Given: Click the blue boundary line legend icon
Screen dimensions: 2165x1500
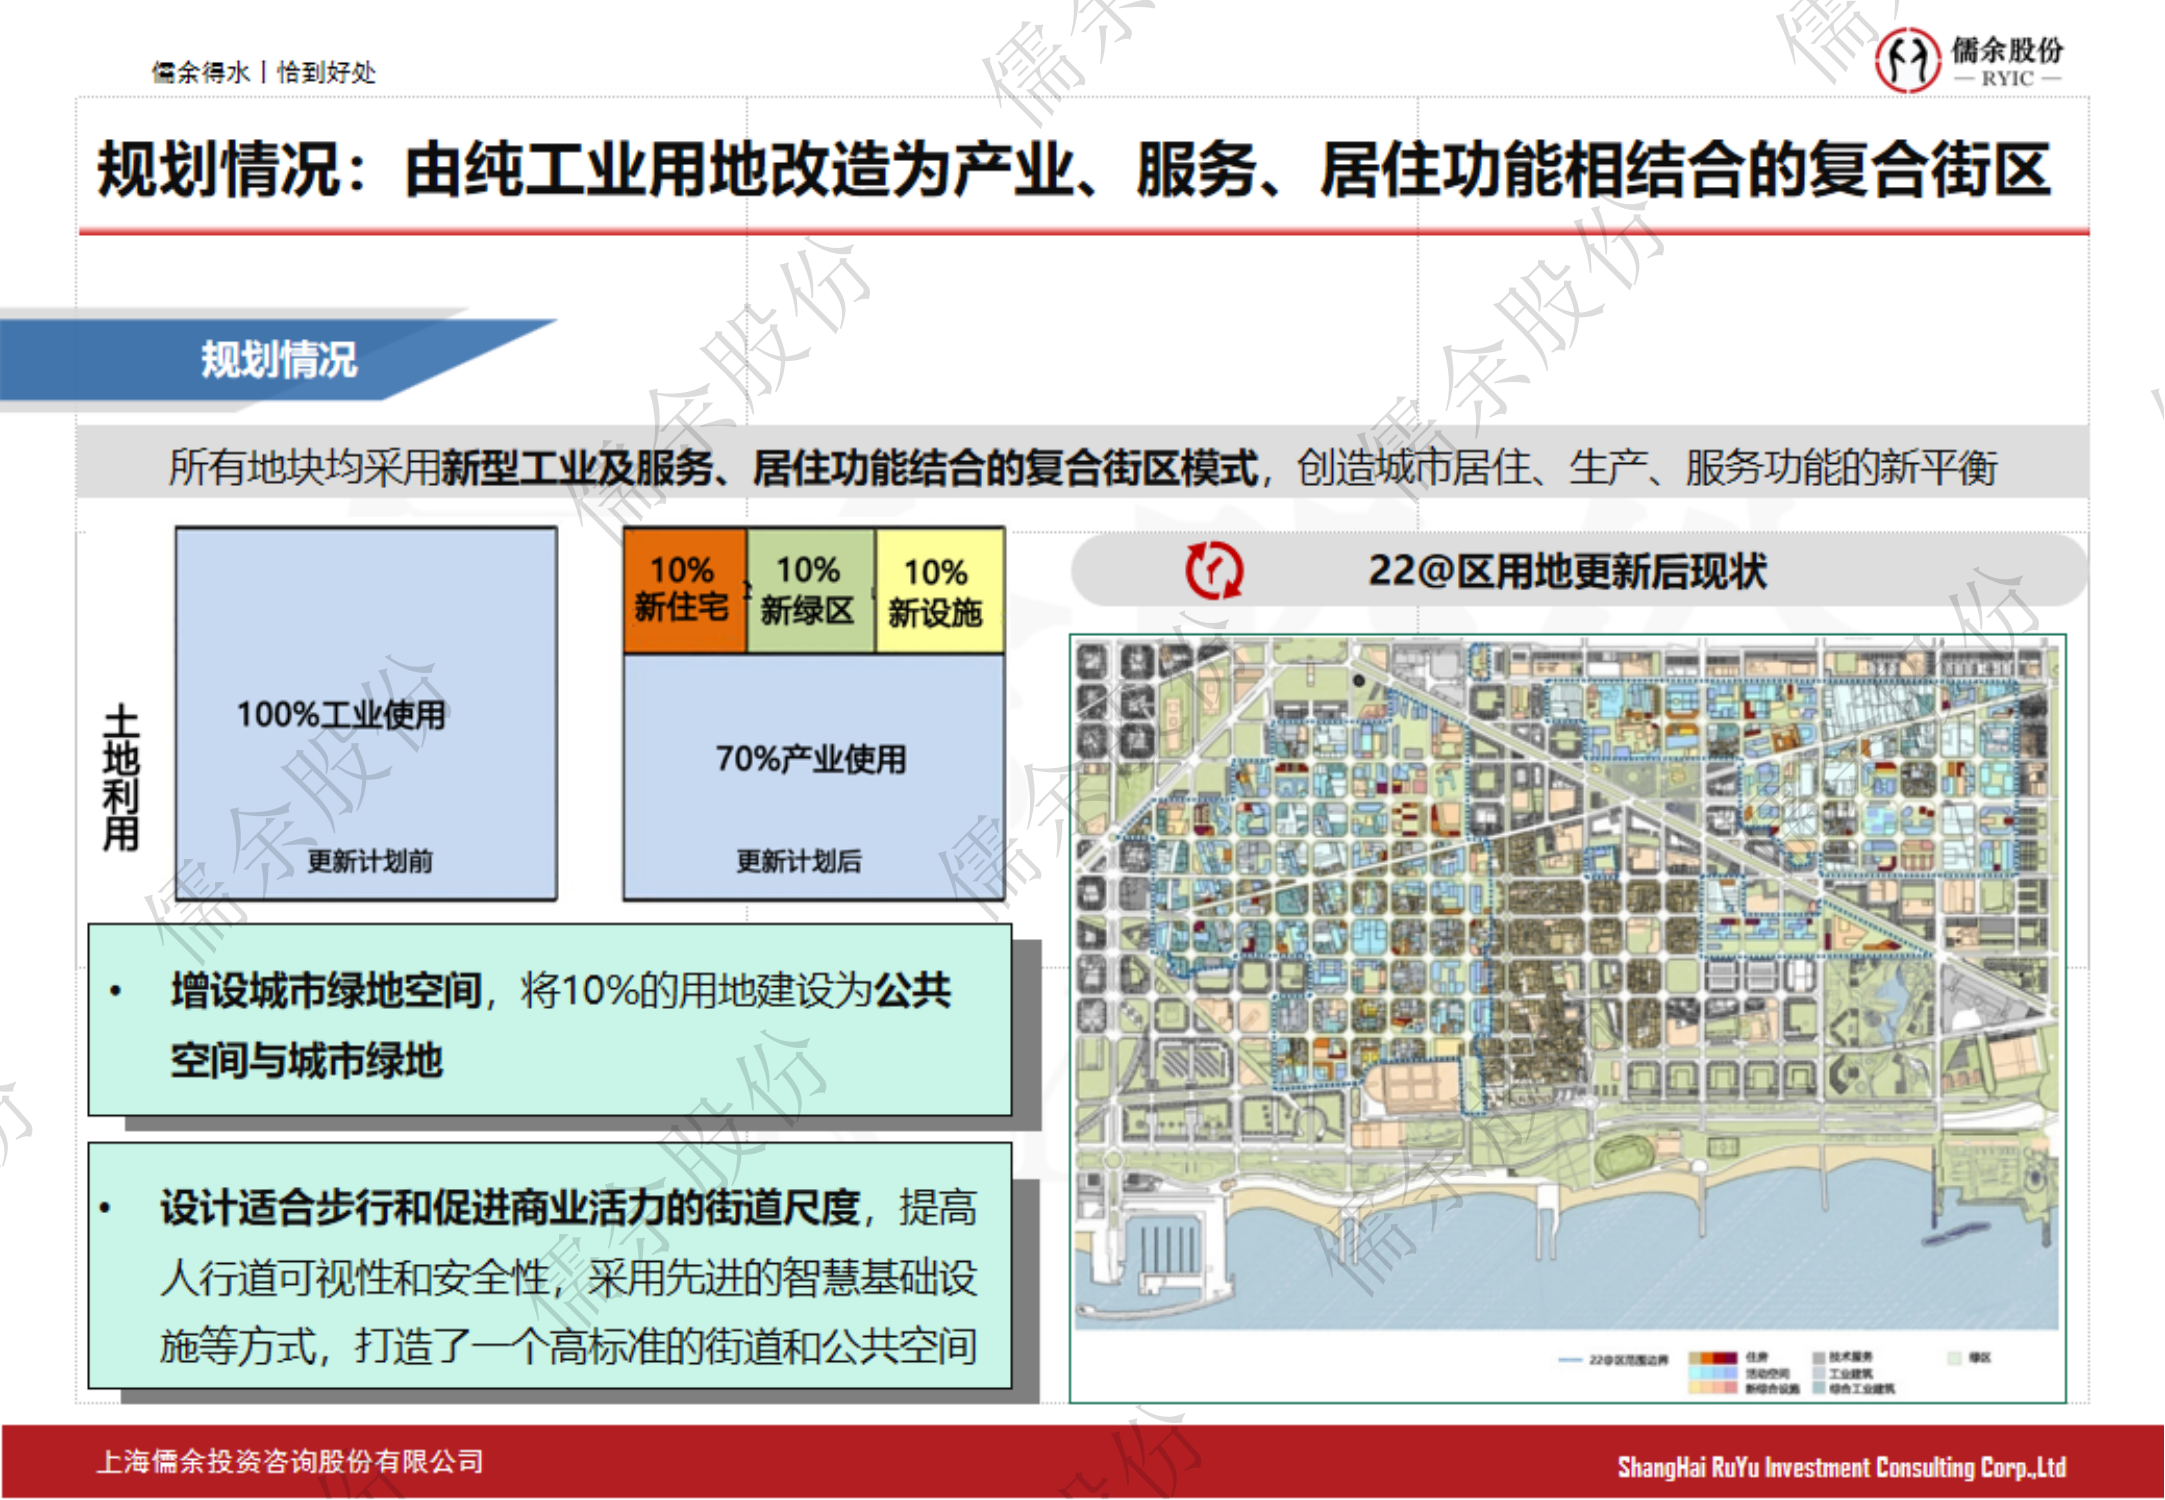Looking at the screenshot, I should point(1570,1360).
